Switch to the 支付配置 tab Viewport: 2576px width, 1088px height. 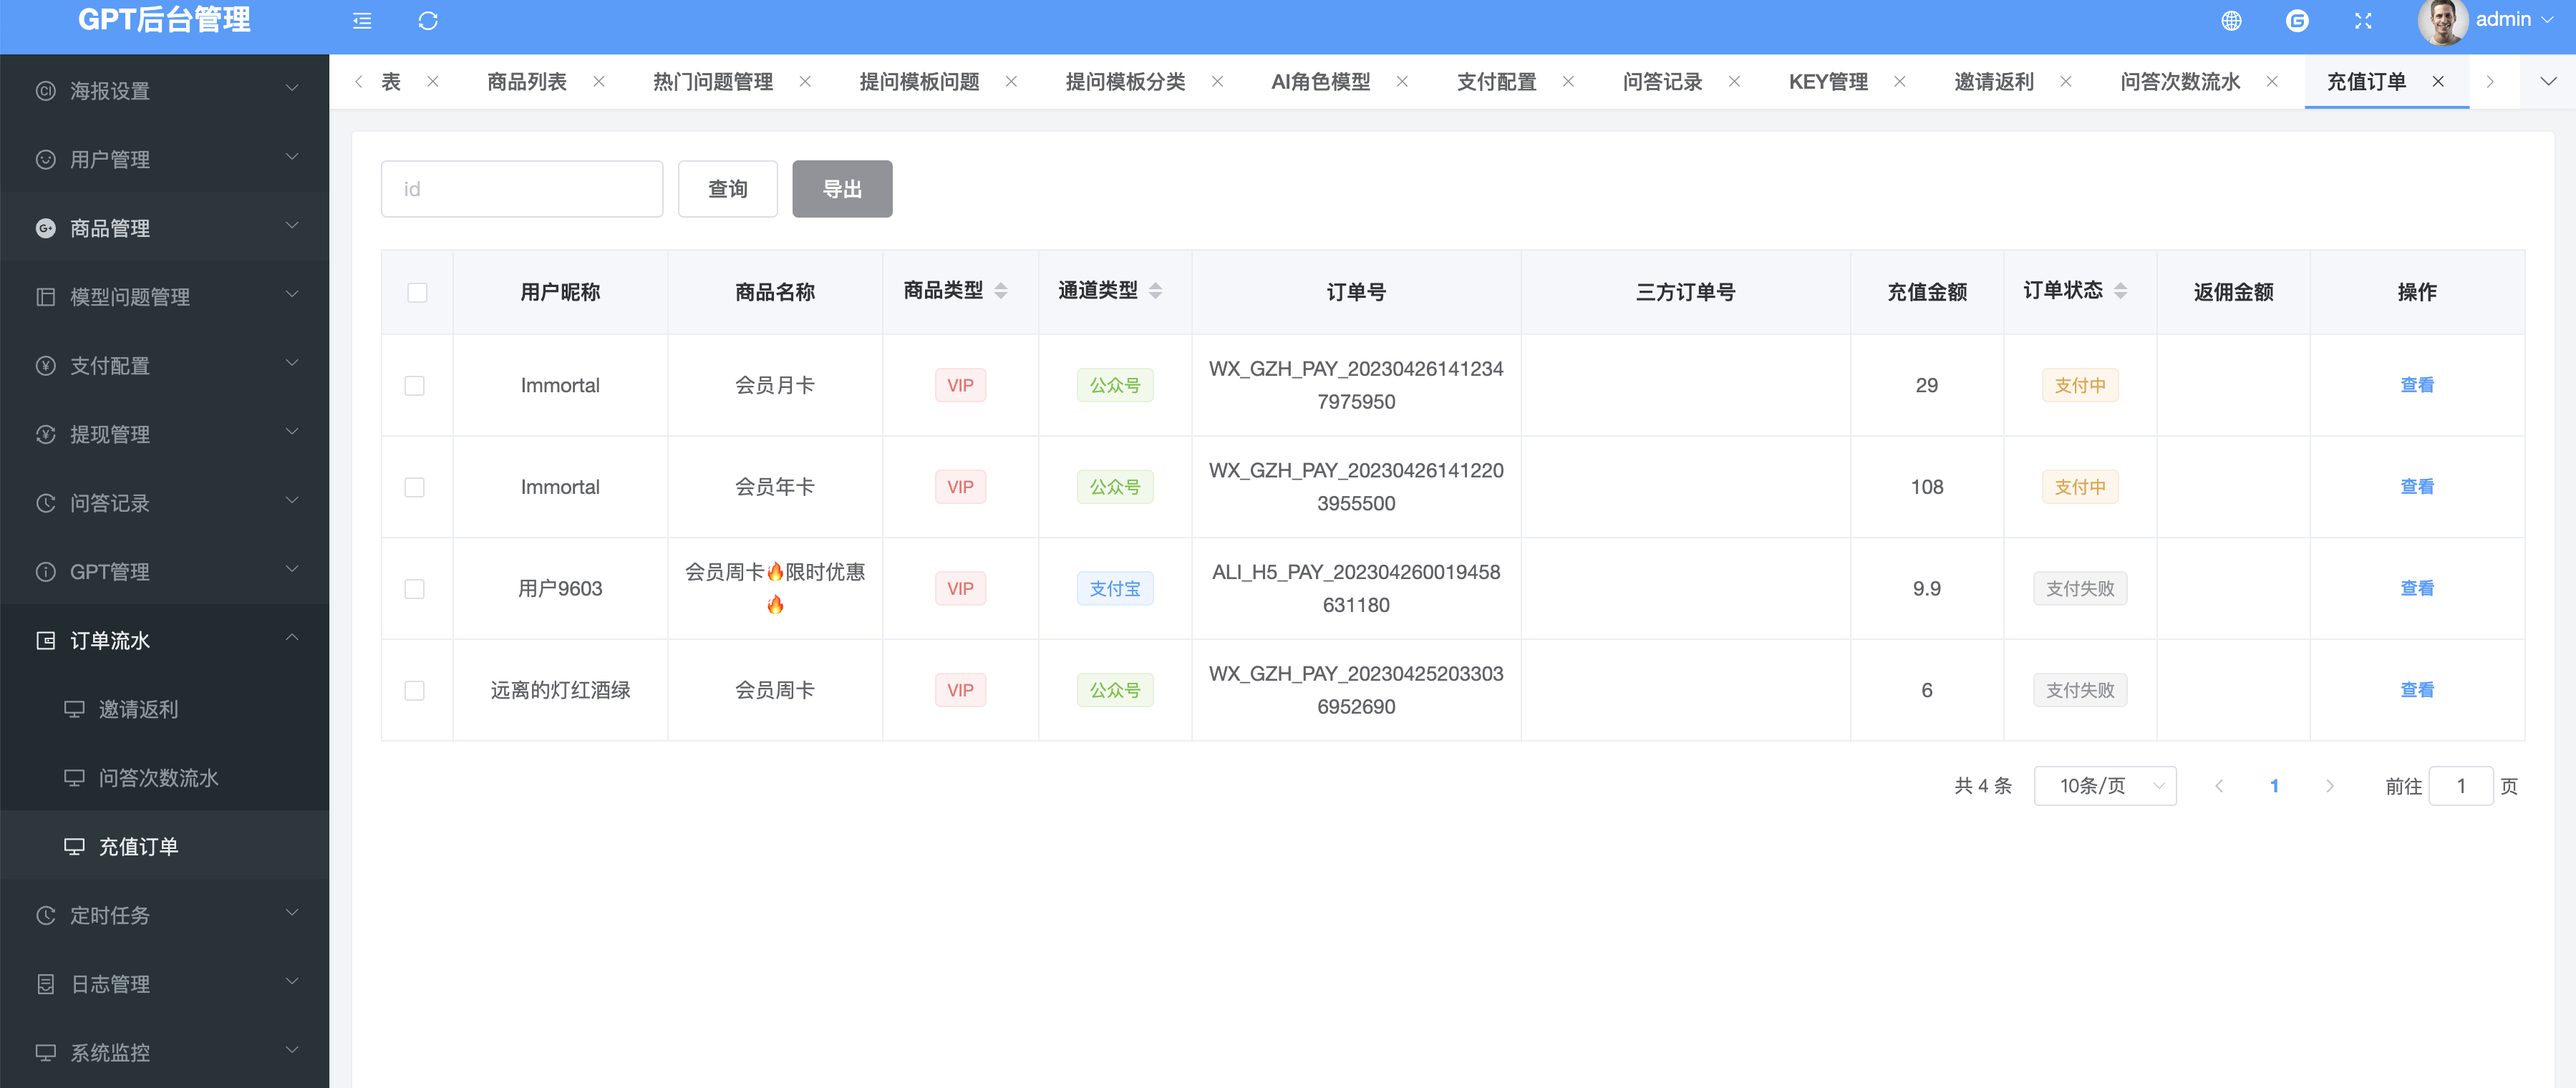(1496, 82)
